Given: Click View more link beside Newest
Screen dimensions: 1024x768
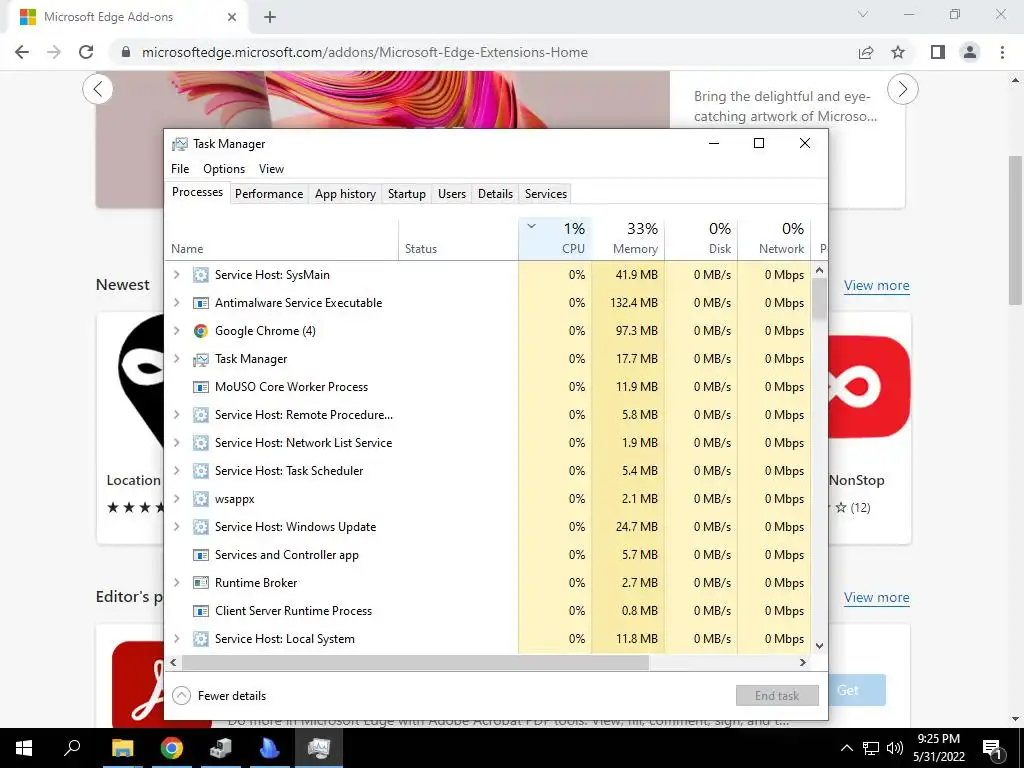Looking at the screenshot, I should [x=876, y=286].
